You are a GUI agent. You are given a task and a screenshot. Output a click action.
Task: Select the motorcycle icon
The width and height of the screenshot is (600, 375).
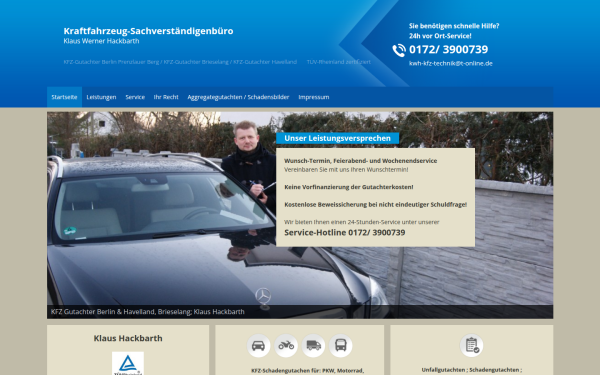(x=286, y=346)
